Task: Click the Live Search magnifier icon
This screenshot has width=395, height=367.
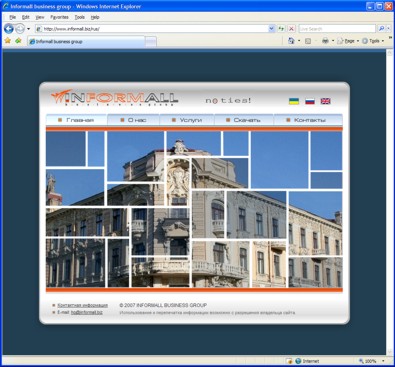Action: 381,29
